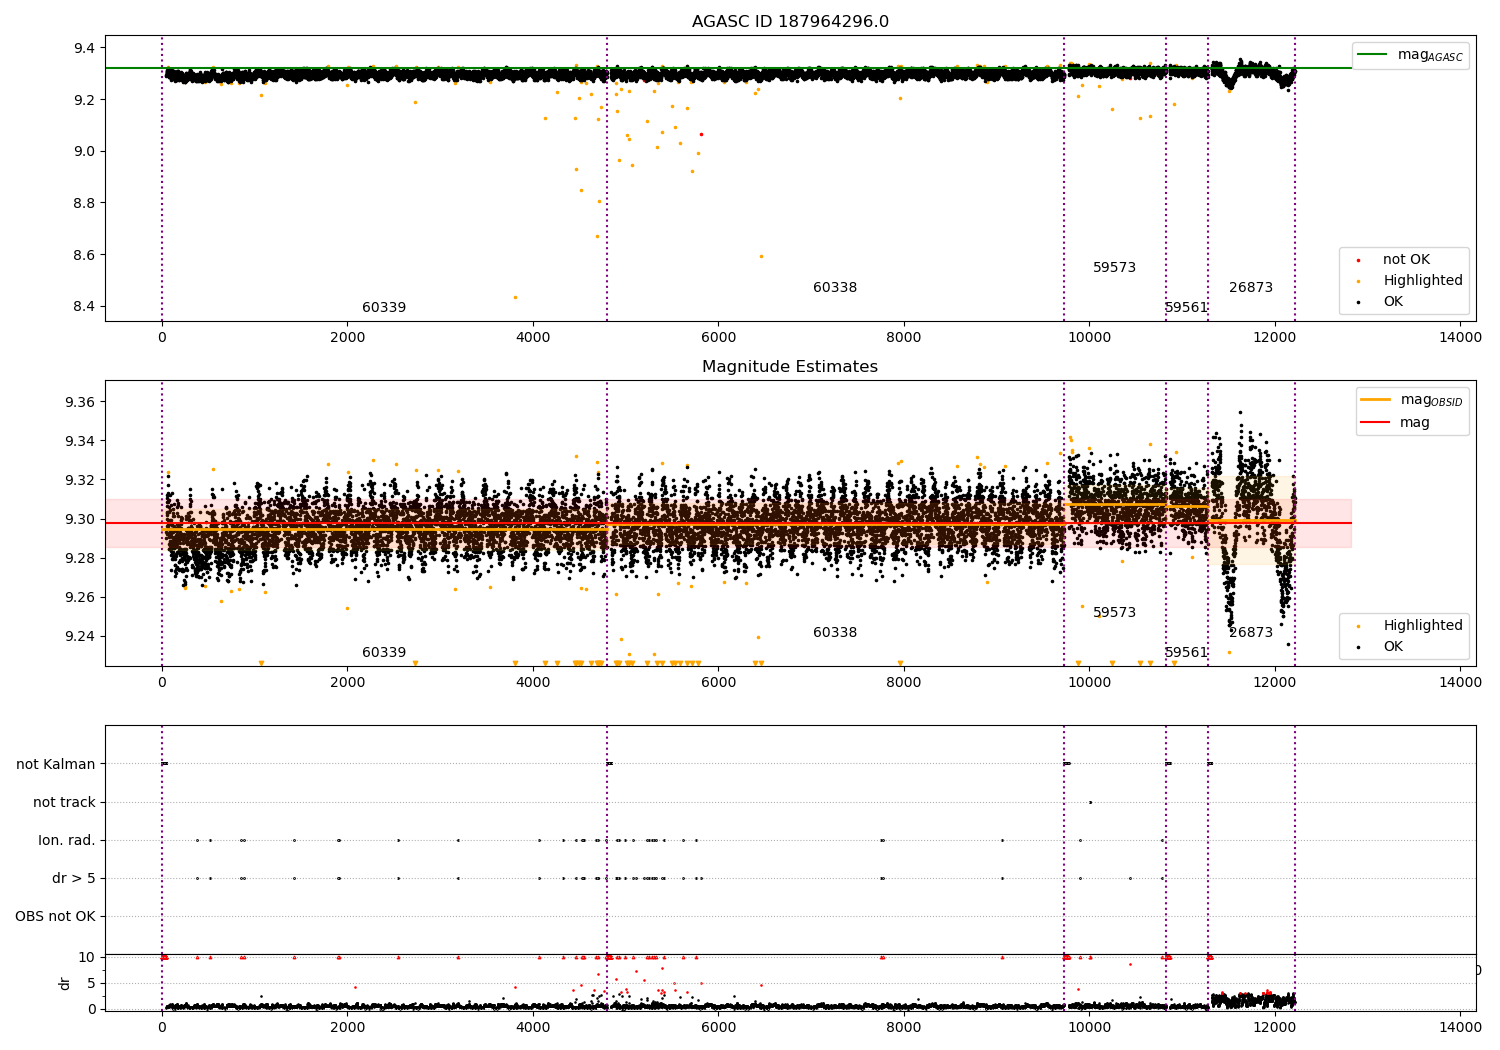Click the 8.8 y-axis tick label
The height and width of the screenshot is (1050, 1500).
85,203
